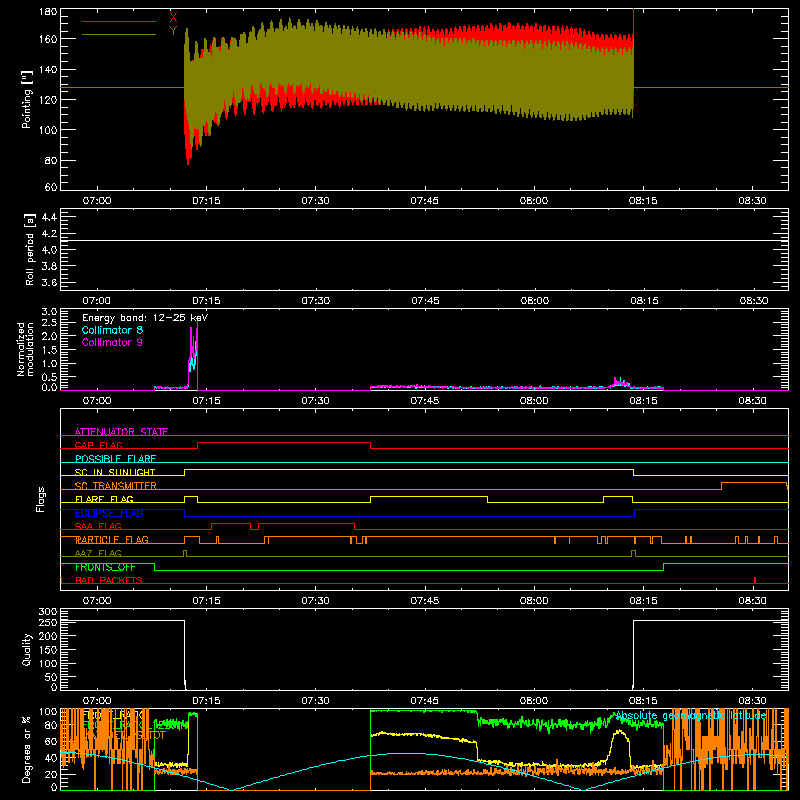This screenshot has width=800, height=800.
Task: Click the olive Y legend line sample
Action: tap(119, 35)
